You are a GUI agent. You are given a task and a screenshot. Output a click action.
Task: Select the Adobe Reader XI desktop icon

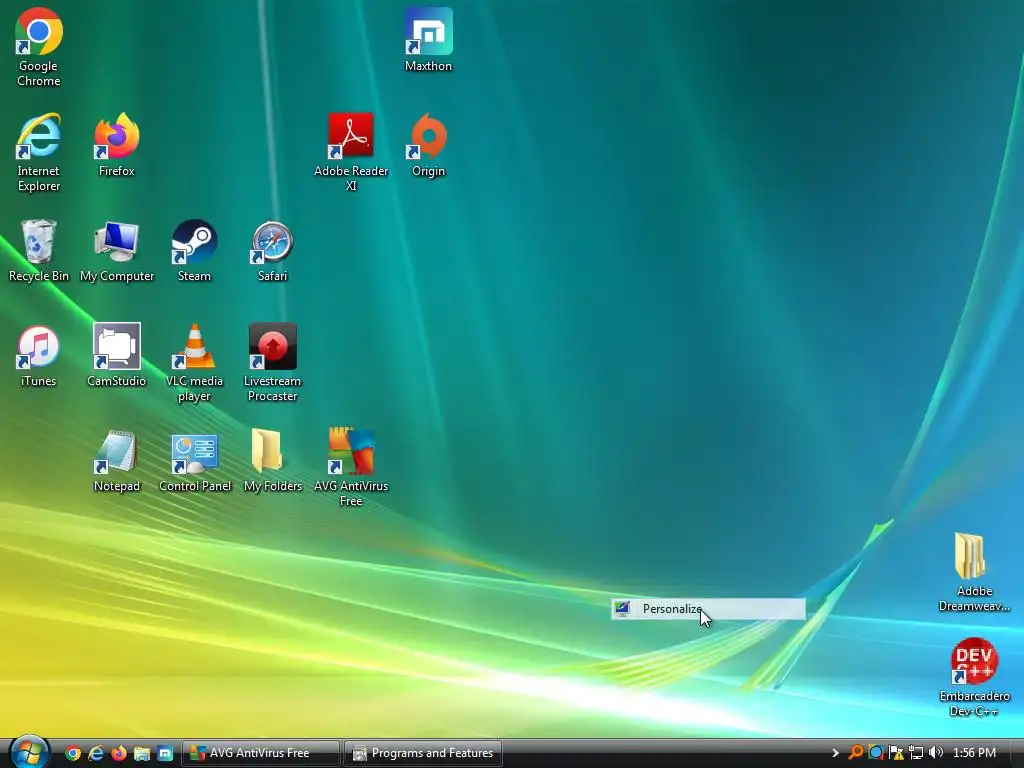(351, 153)
